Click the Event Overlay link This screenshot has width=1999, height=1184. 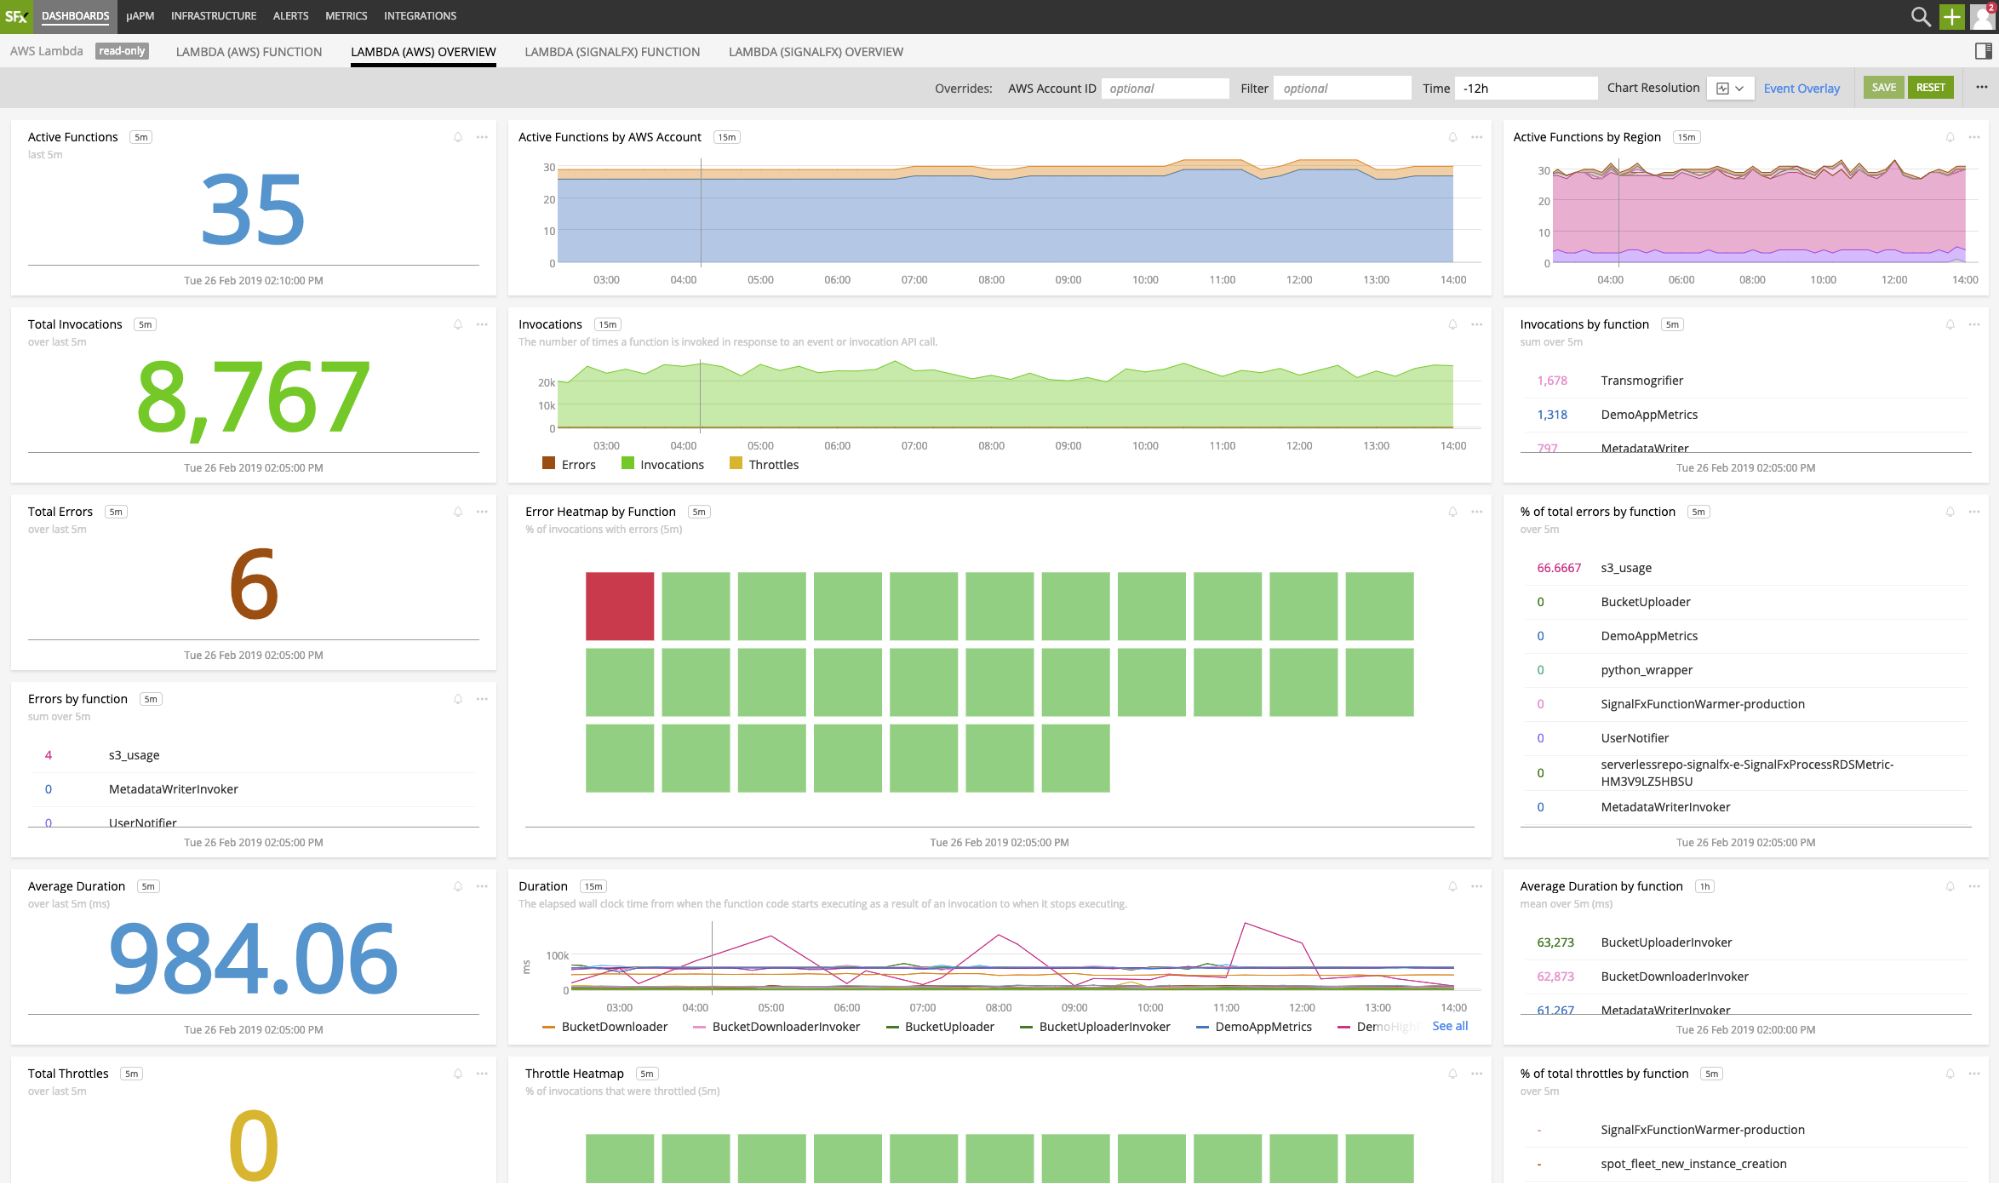click(1801, 88)
